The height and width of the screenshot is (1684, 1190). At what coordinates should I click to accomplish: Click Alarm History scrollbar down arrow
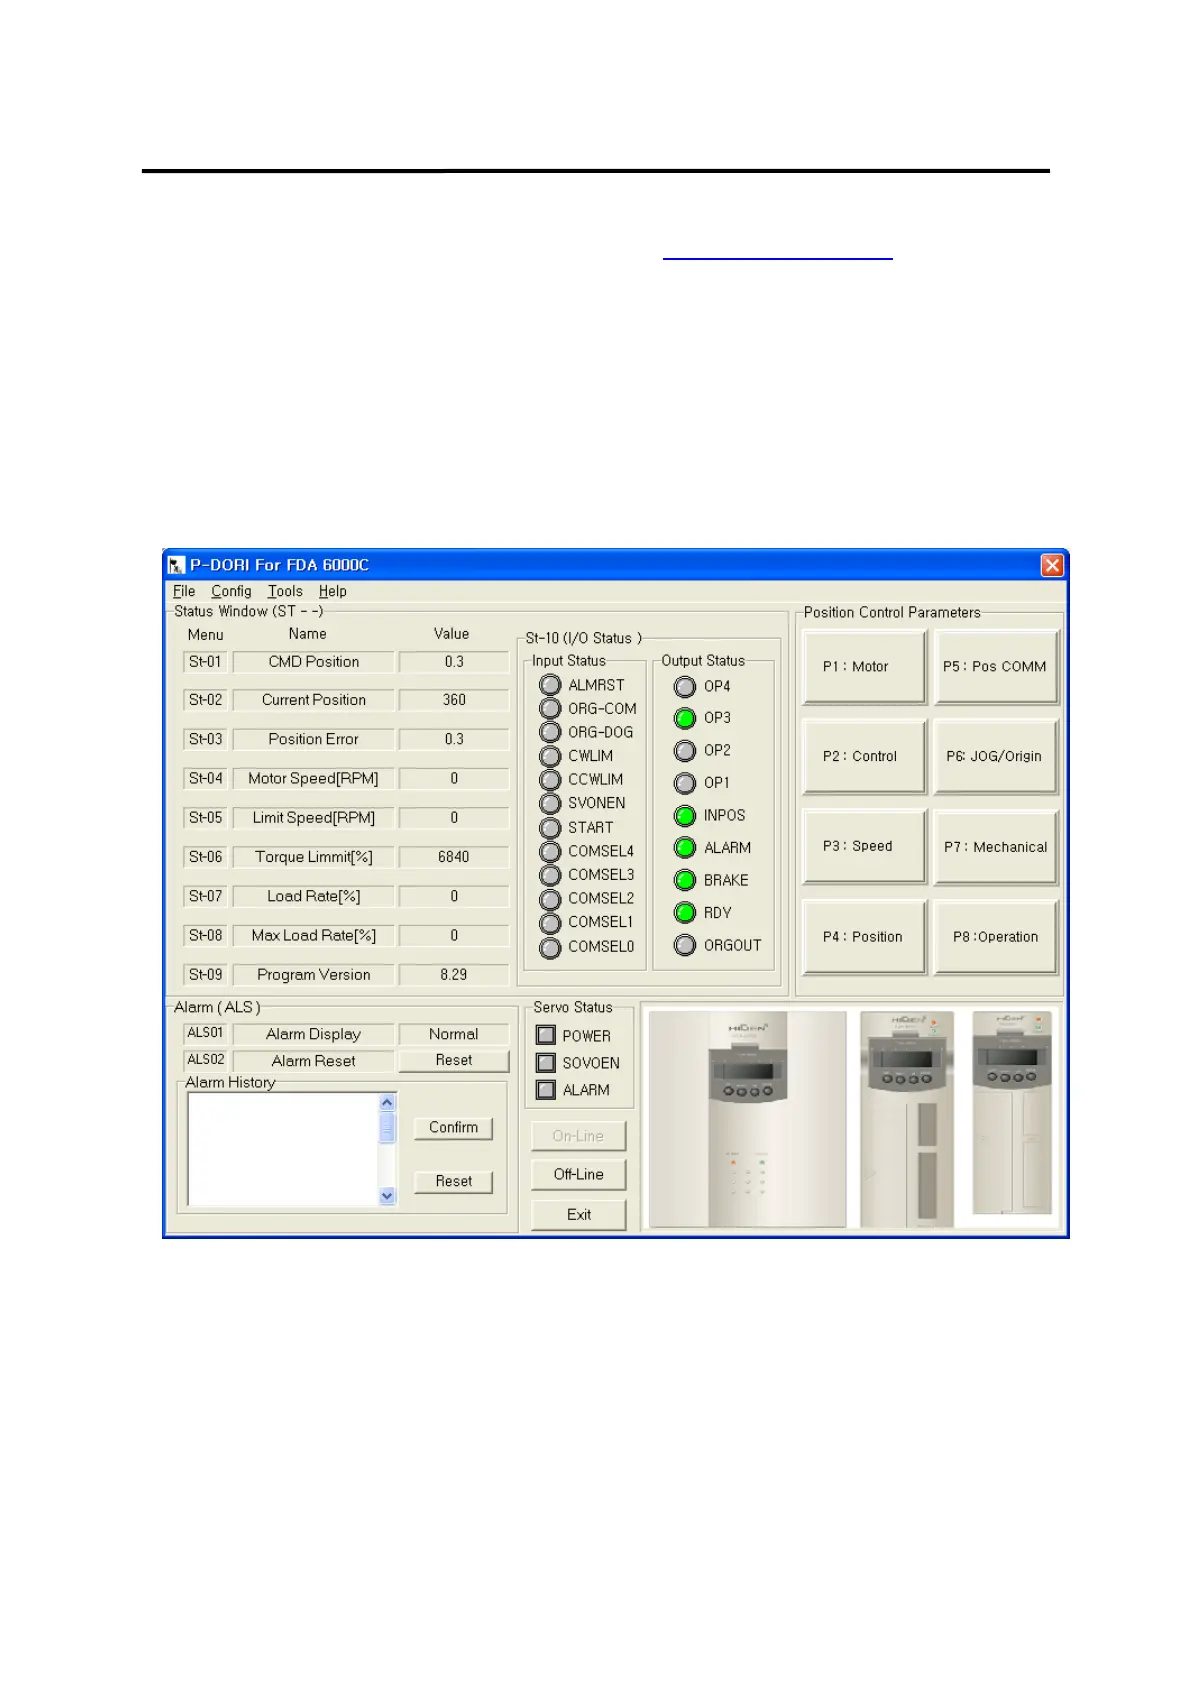388,1195
